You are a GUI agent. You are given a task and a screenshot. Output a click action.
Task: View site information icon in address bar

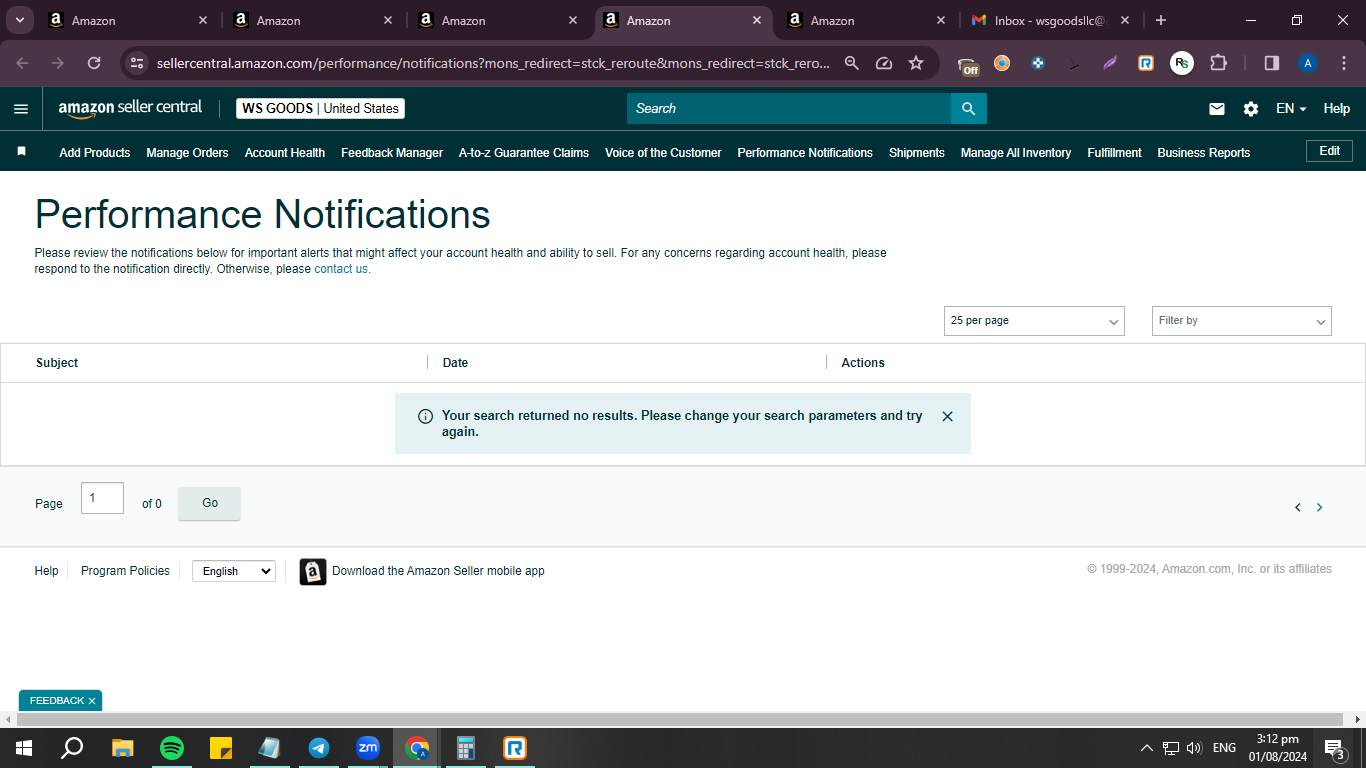(x=137, y=63)
